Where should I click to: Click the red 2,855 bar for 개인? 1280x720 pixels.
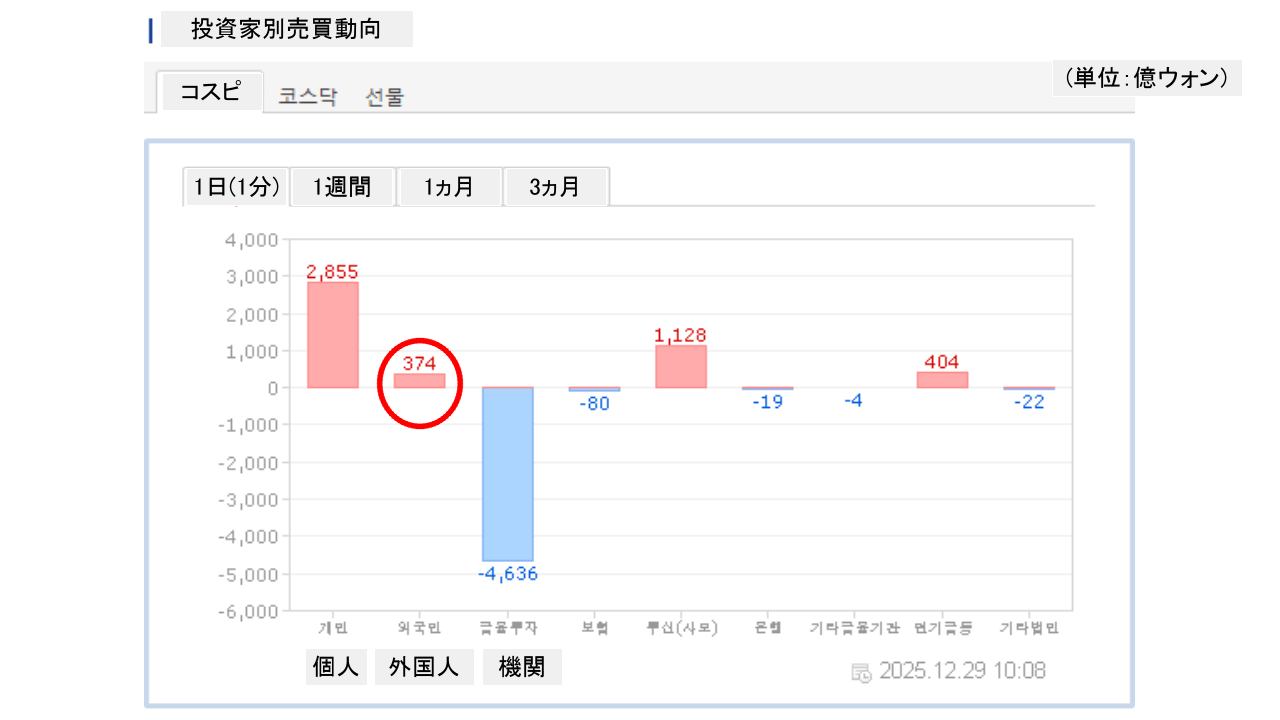coord(333,335)
